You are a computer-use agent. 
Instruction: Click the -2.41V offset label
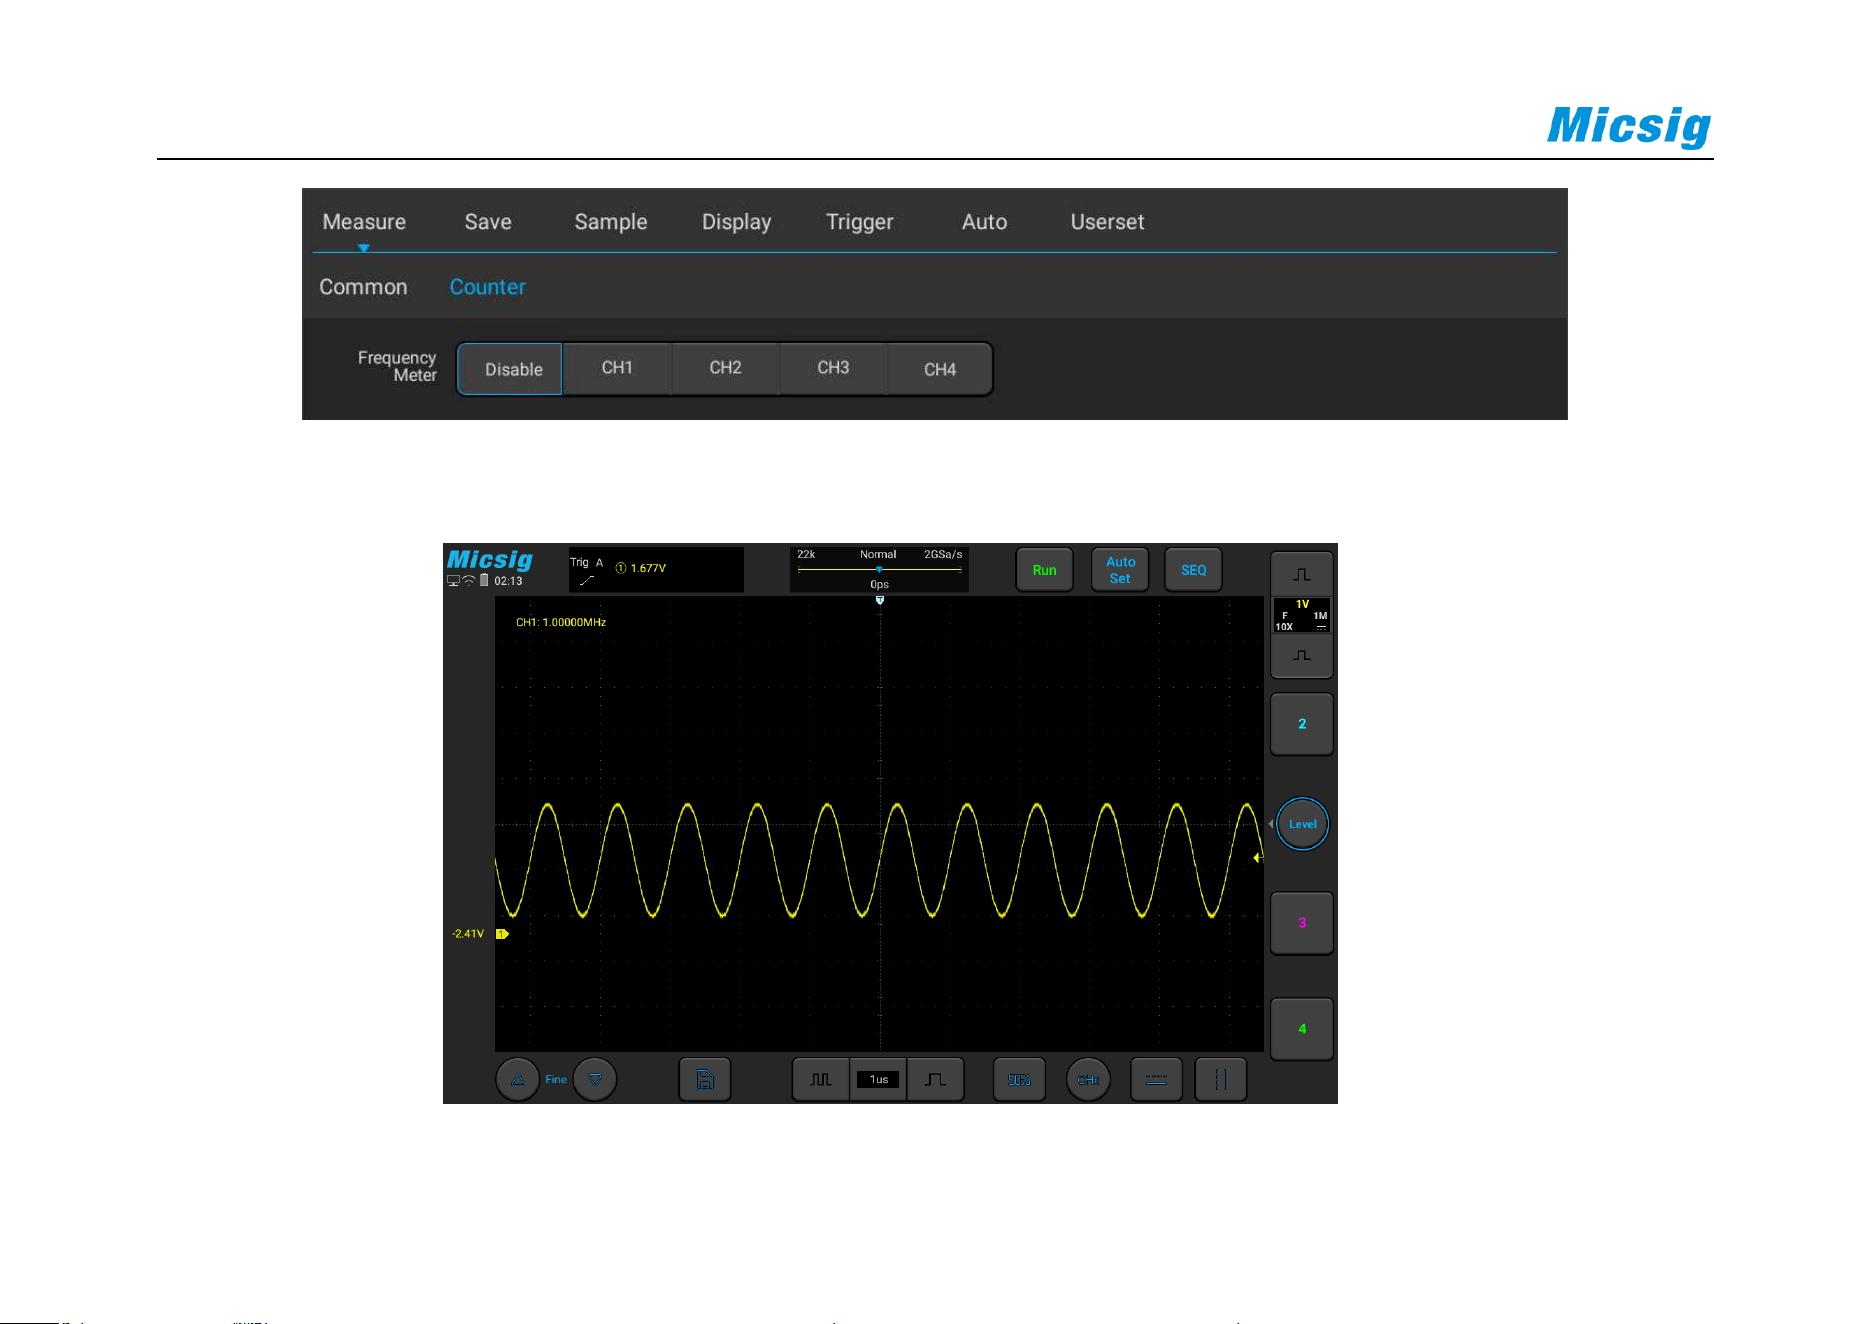point(467,934)
